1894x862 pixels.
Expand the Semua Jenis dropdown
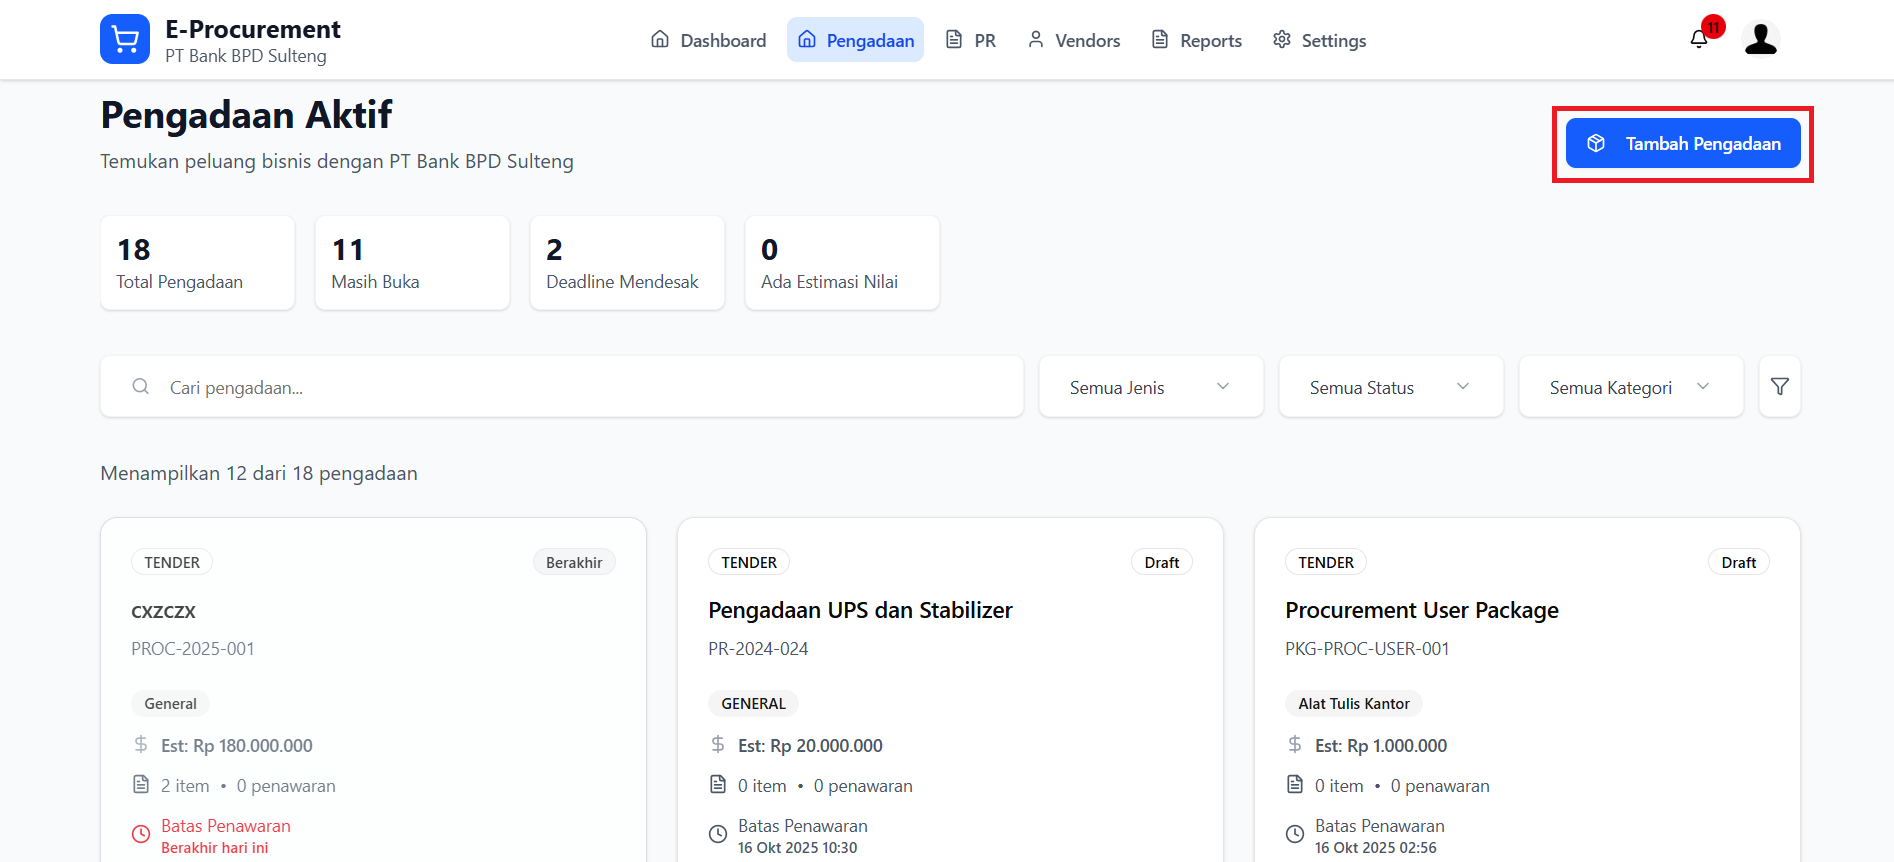[1150, 387]
